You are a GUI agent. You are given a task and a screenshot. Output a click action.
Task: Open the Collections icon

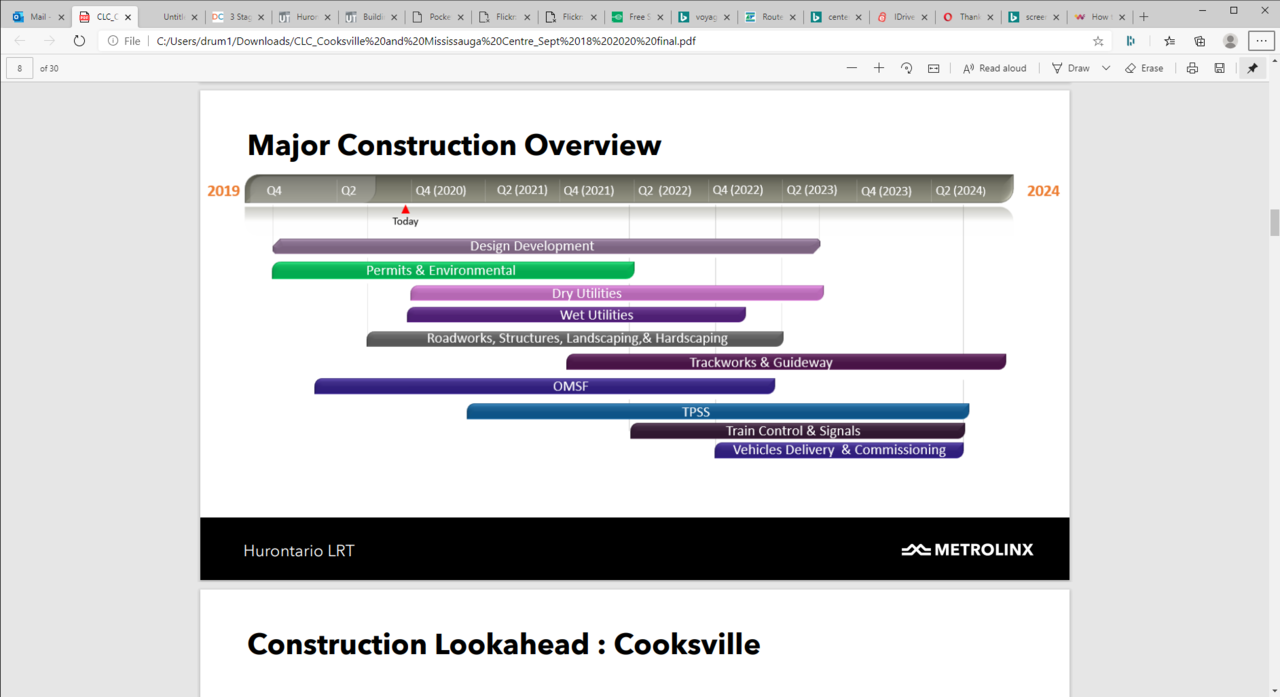click(1199, 41)
